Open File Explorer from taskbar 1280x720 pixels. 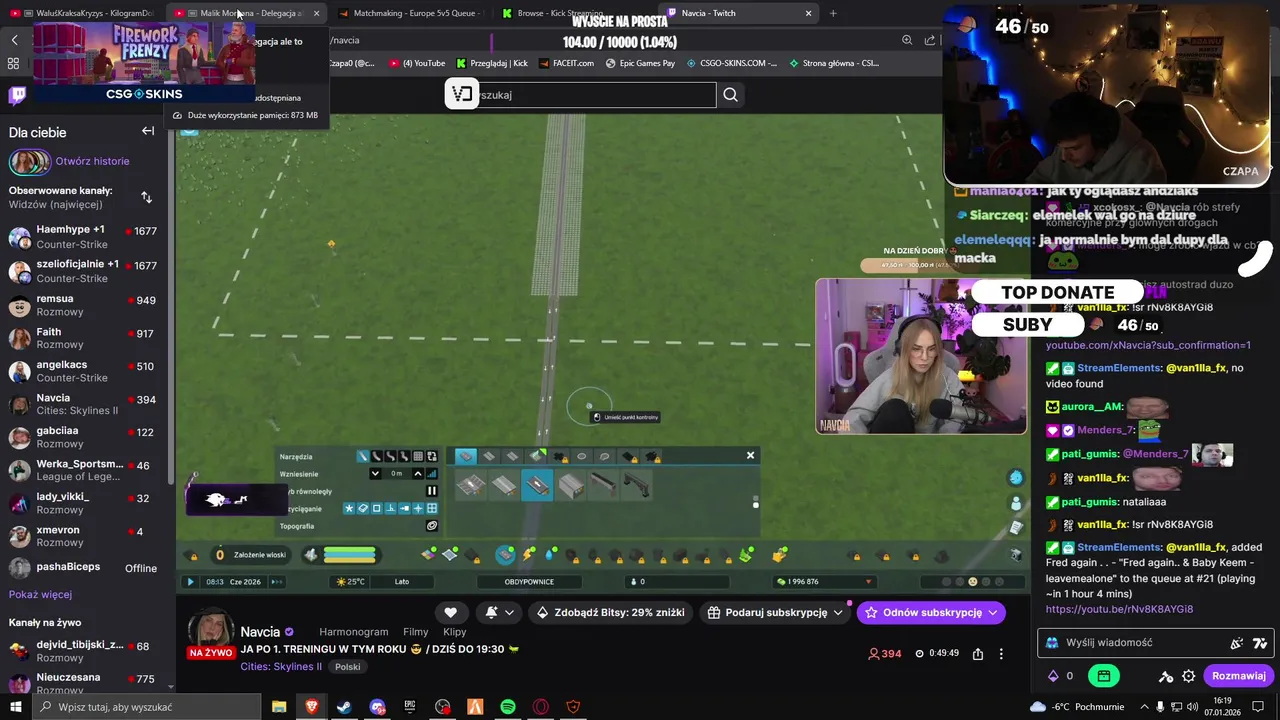(x=279, y=707)
